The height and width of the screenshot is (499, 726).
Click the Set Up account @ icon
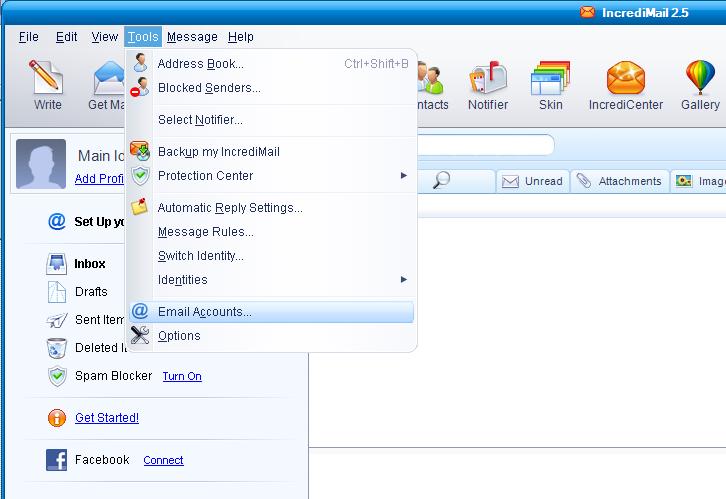[57, 221]
